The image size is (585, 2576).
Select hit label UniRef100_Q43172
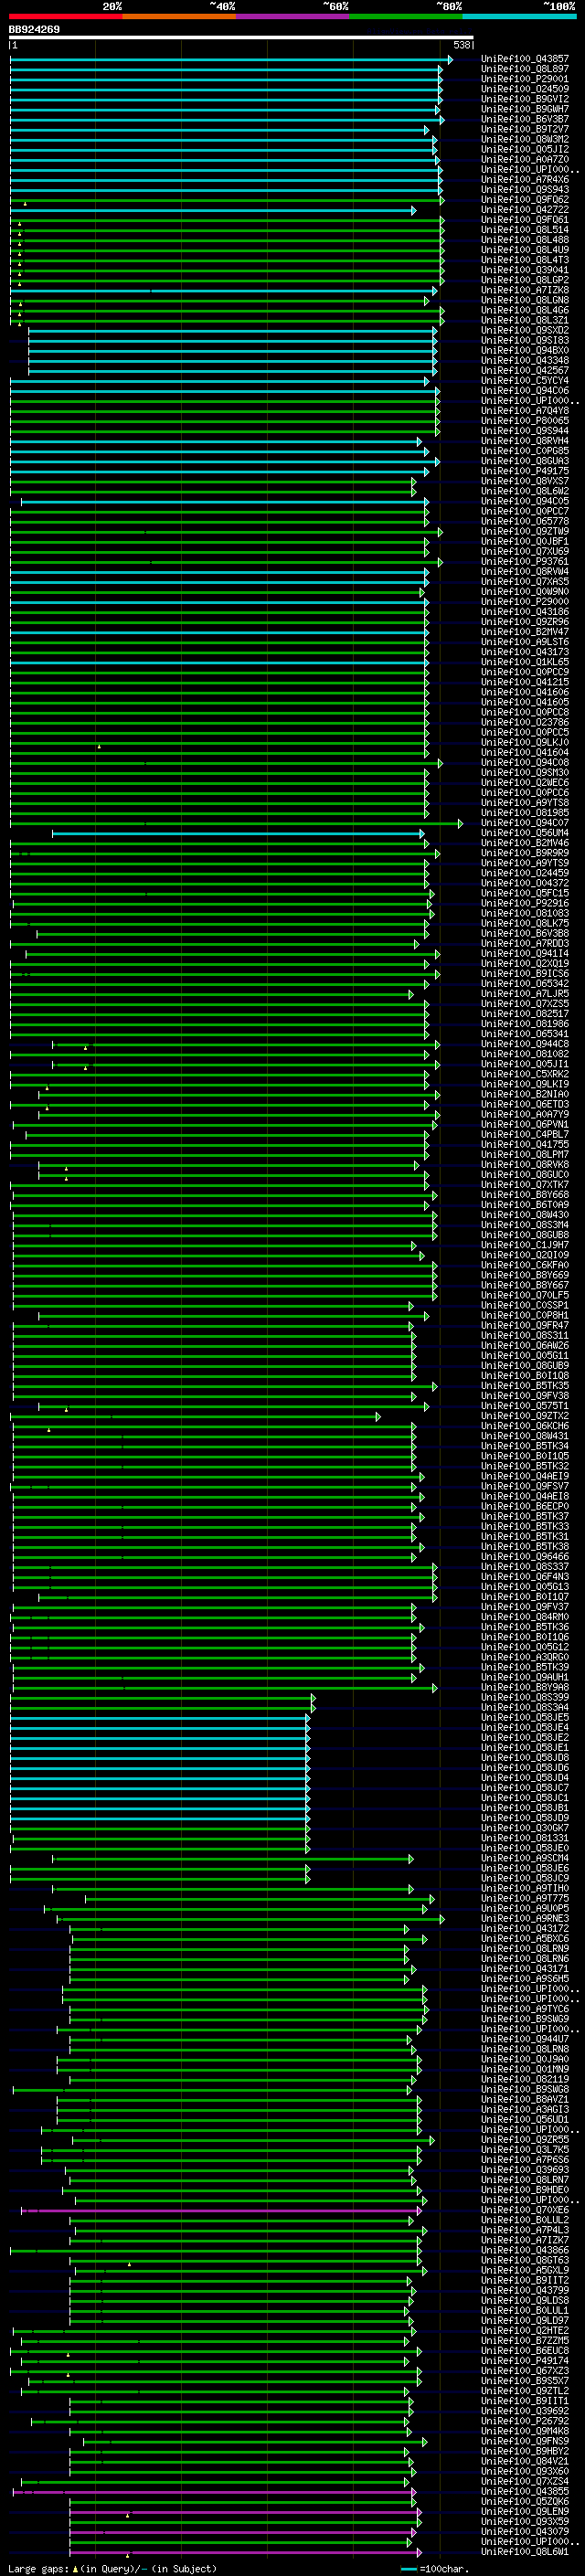point(524,1928)
